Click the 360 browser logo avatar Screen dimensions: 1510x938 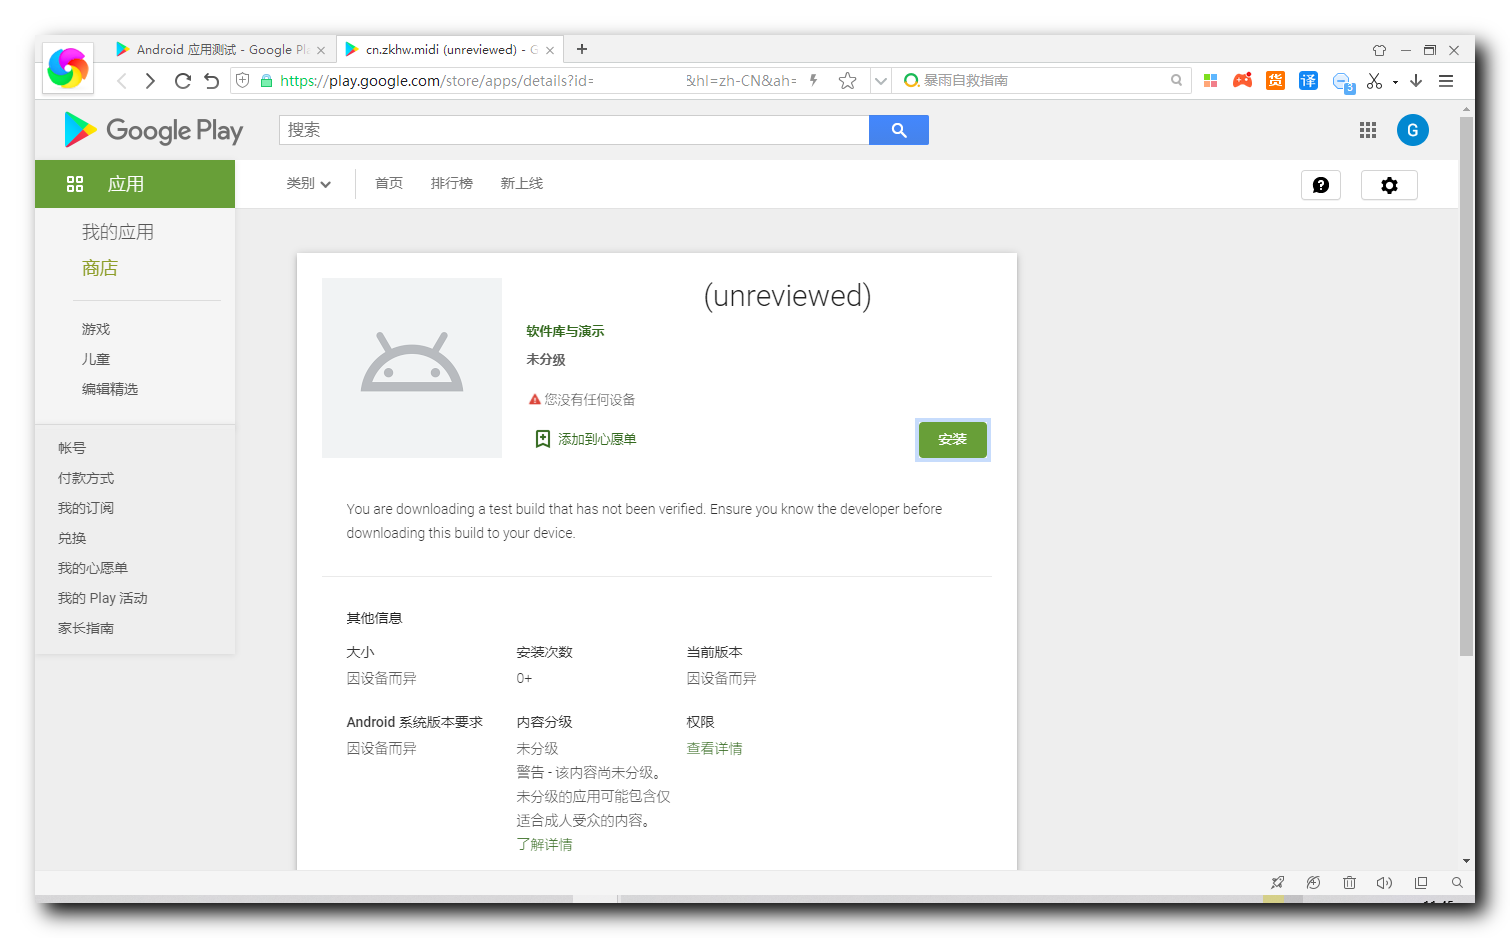[x=68, y=68]
